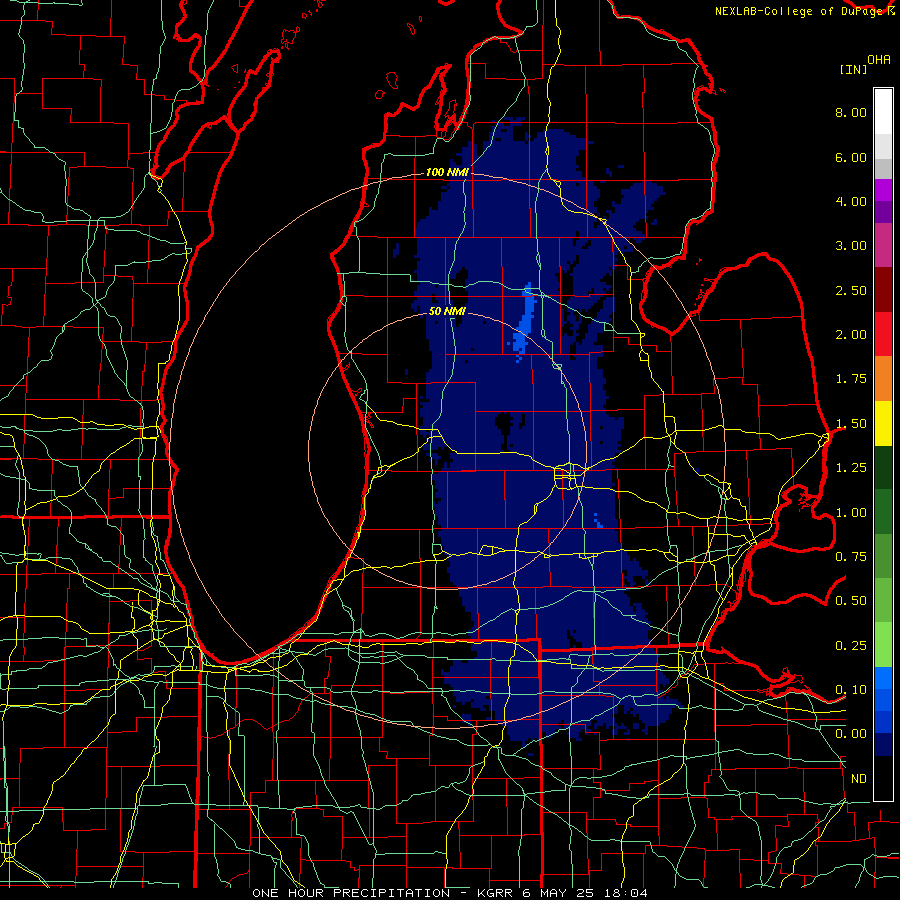The width and height of the screenshot is (900, 900).
Task: Select the 2.50 legend value
Action: [851, 290]
